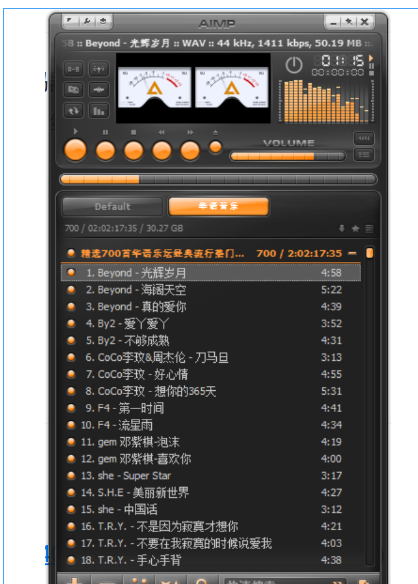418x584 pixels.
Task: Select track 6. CoCo李玟&周杰伦 - 刀马旦
Action: (211, 357)
